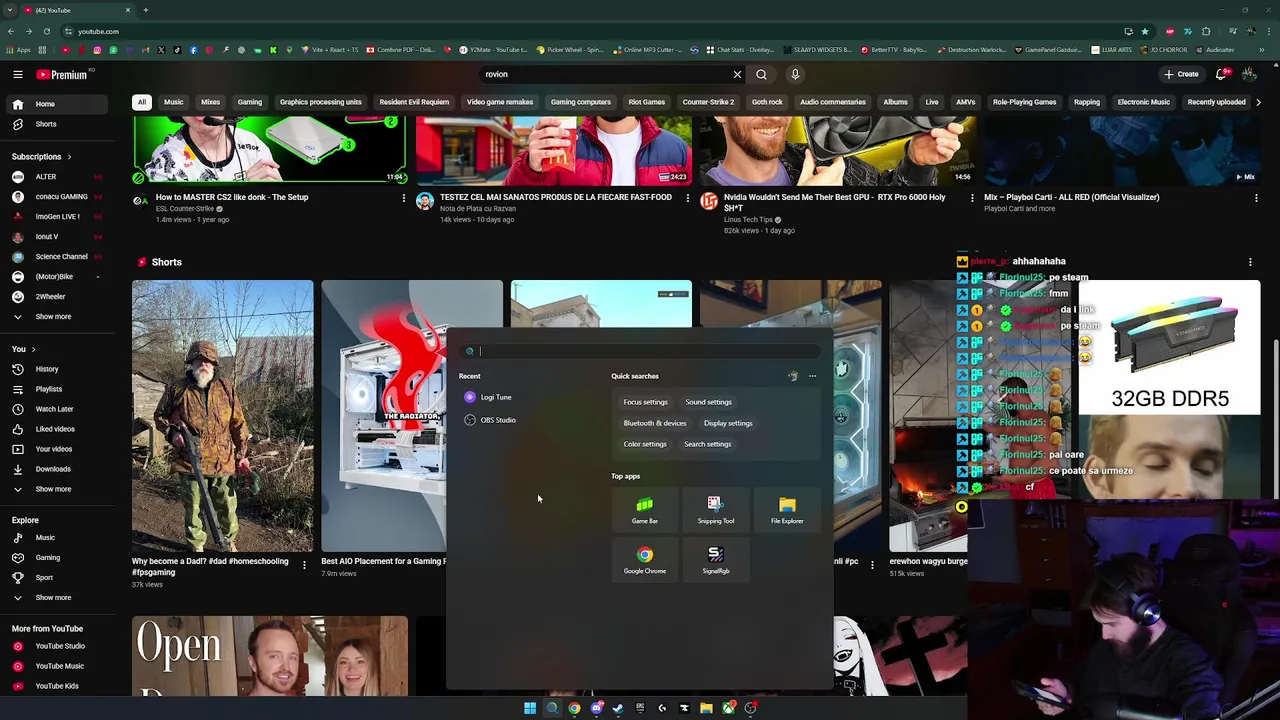The height and width of the screenshot is (720, 1280).
Task: Open Windows Start button on taskbar
Action: [x=530, y=708]
